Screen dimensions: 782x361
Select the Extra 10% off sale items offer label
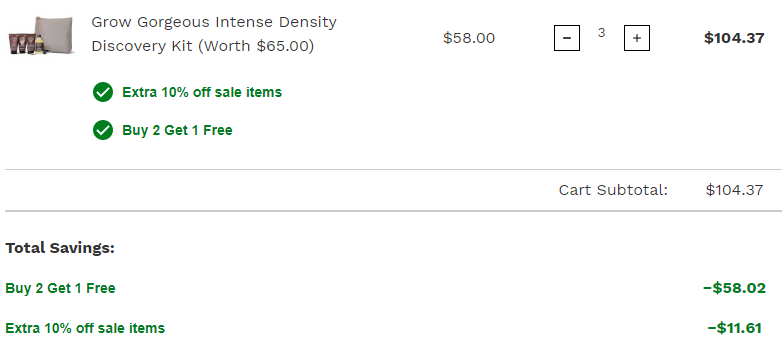(x=202, y=92)
